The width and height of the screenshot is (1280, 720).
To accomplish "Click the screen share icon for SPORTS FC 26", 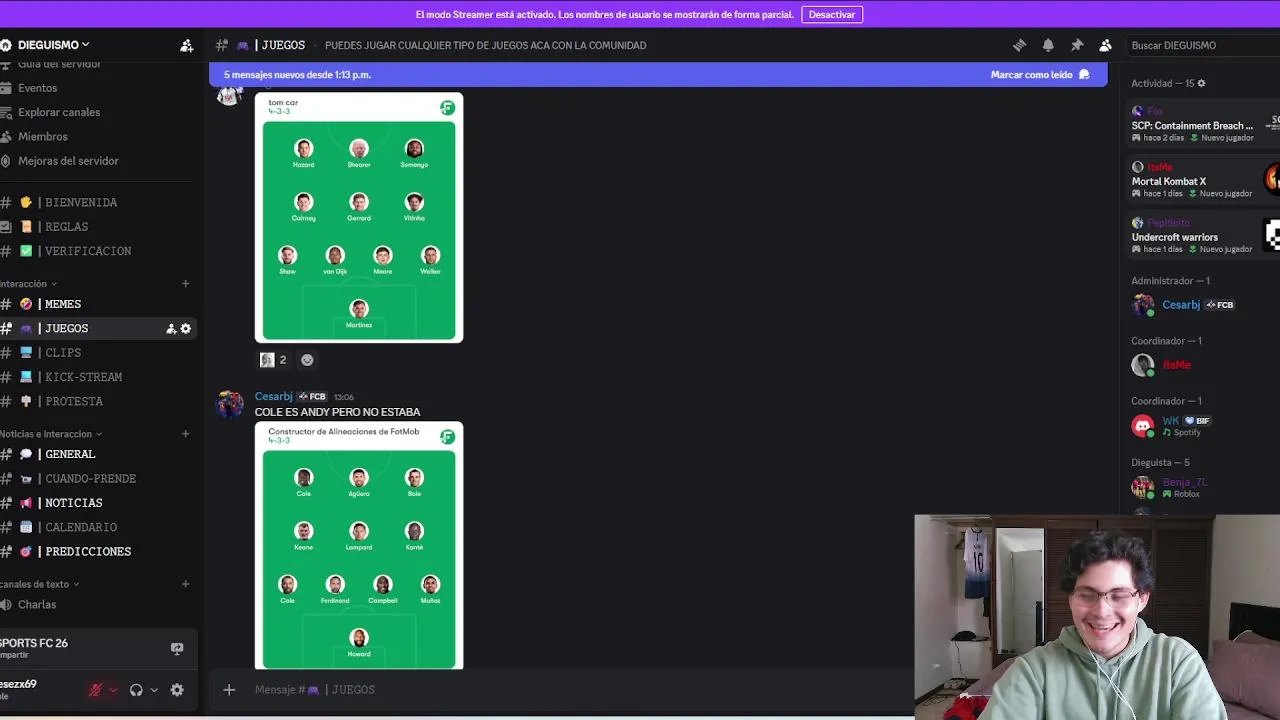I will pyautogui.click(x=177, y=648).
